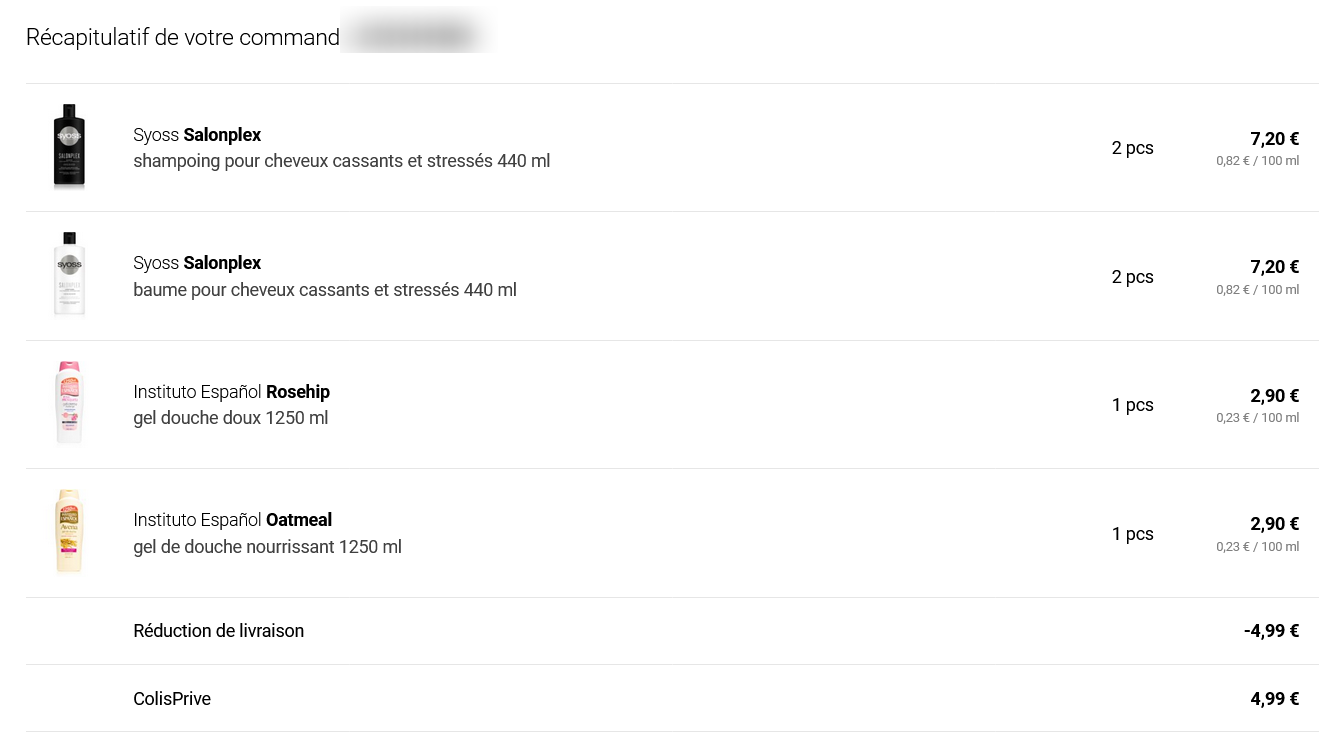The image size is (1340, 738).
Task: Click the -4,99 € delivery discount amount
Action: click(1271, 631)
